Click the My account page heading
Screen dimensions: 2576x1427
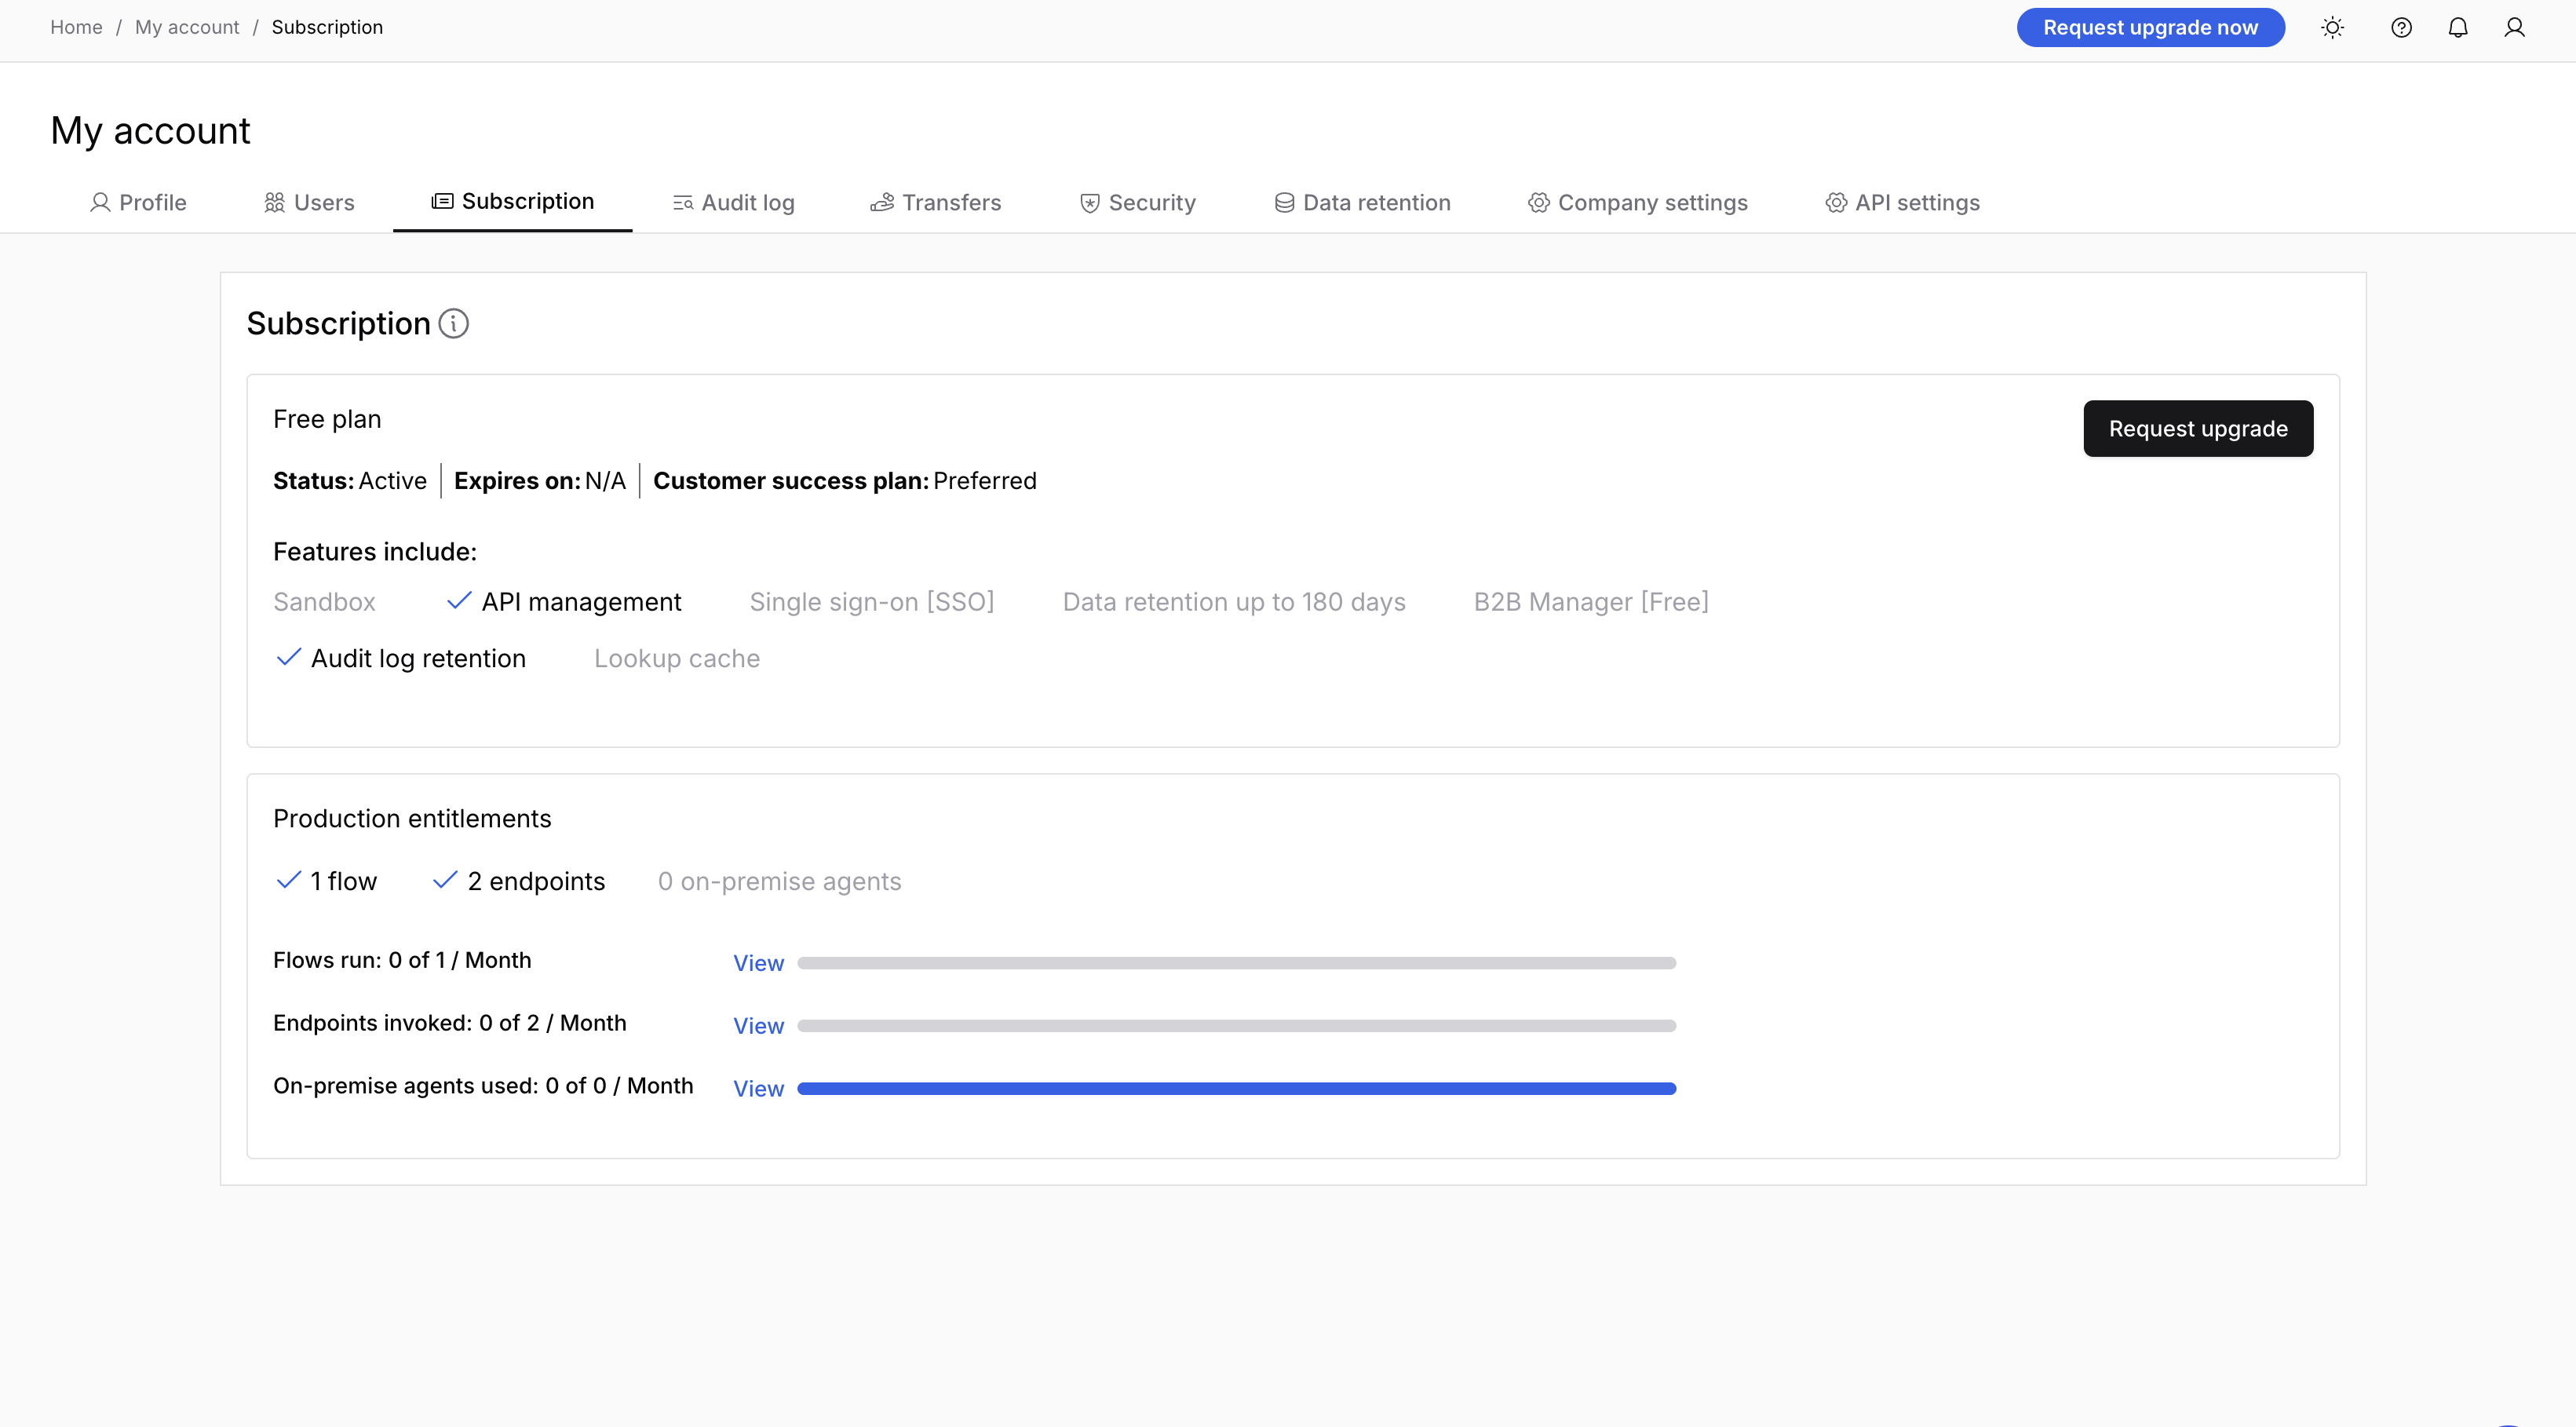tap(150, 131)
